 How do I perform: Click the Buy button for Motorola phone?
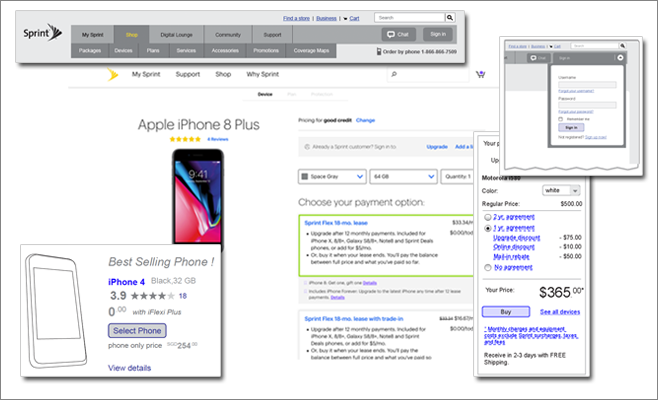tap(504, 312)
